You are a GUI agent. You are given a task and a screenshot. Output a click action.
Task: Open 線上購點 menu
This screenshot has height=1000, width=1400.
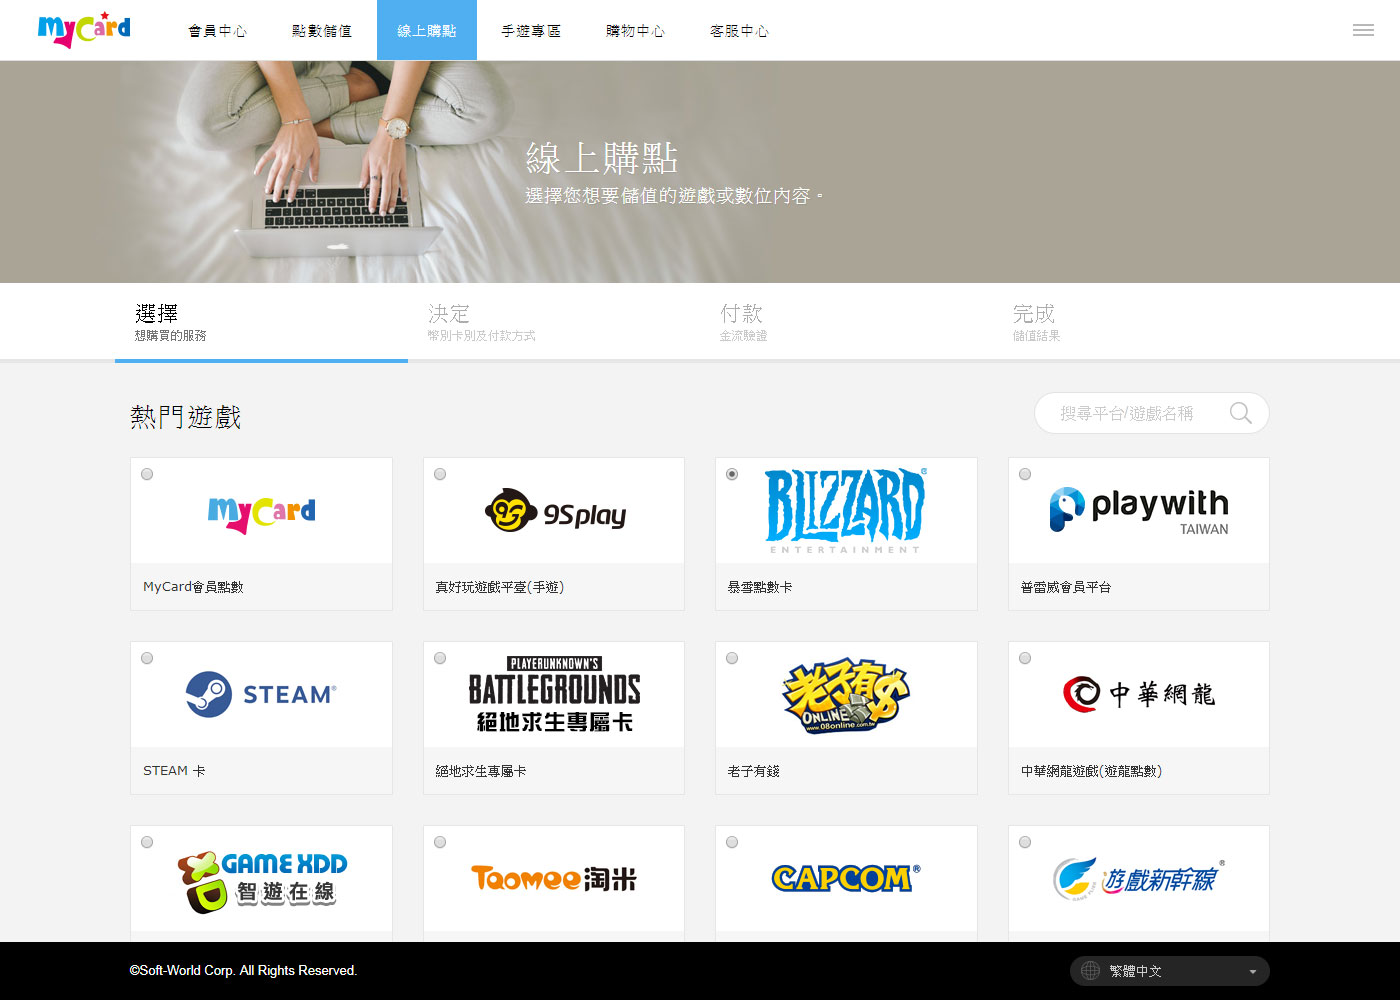[x=427, y=31]
